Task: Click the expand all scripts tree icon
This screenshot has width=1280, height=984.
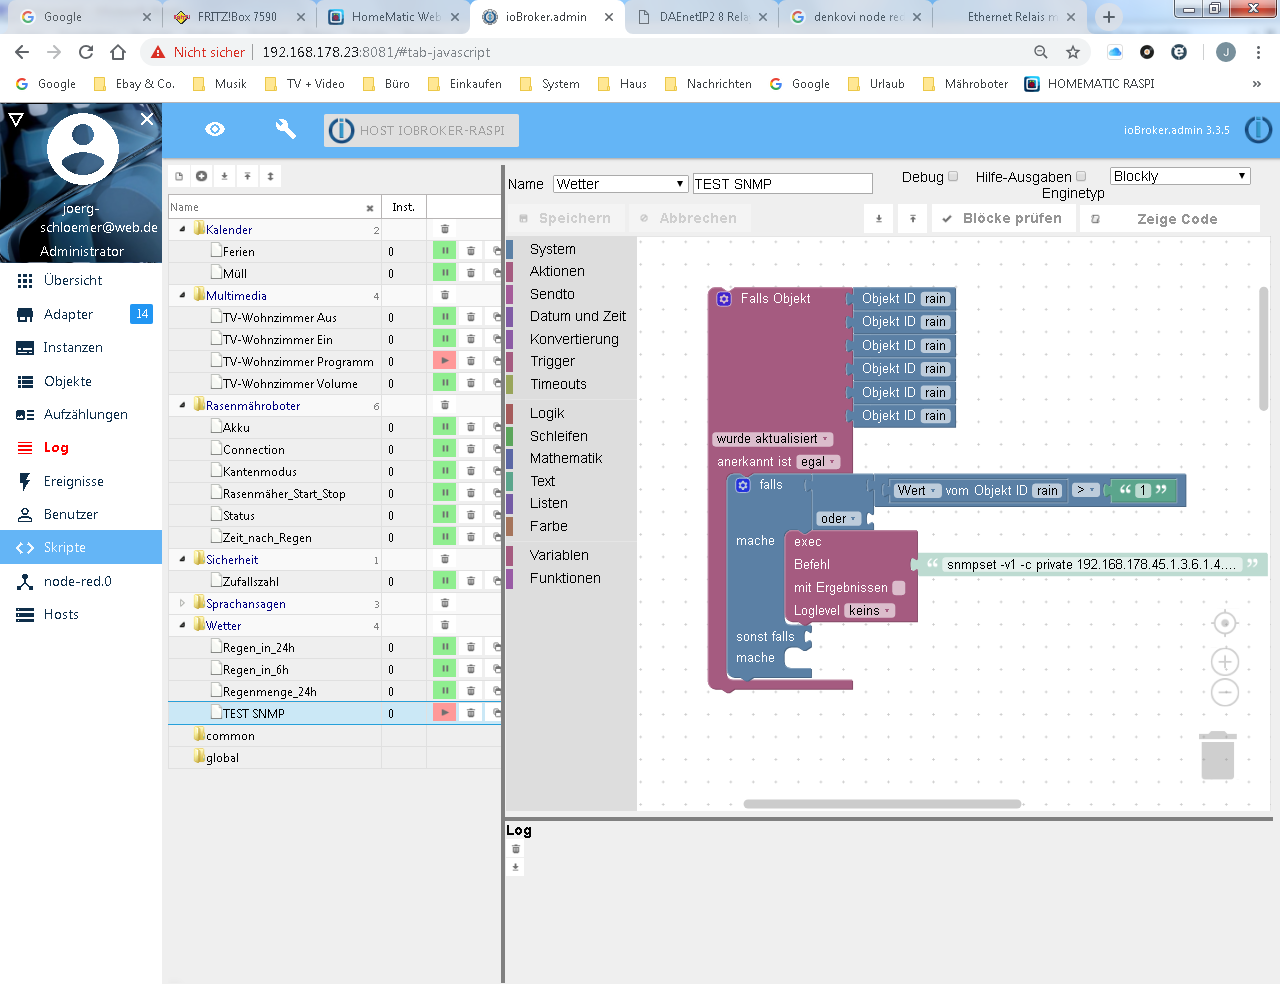Action: tap(270, 176)
